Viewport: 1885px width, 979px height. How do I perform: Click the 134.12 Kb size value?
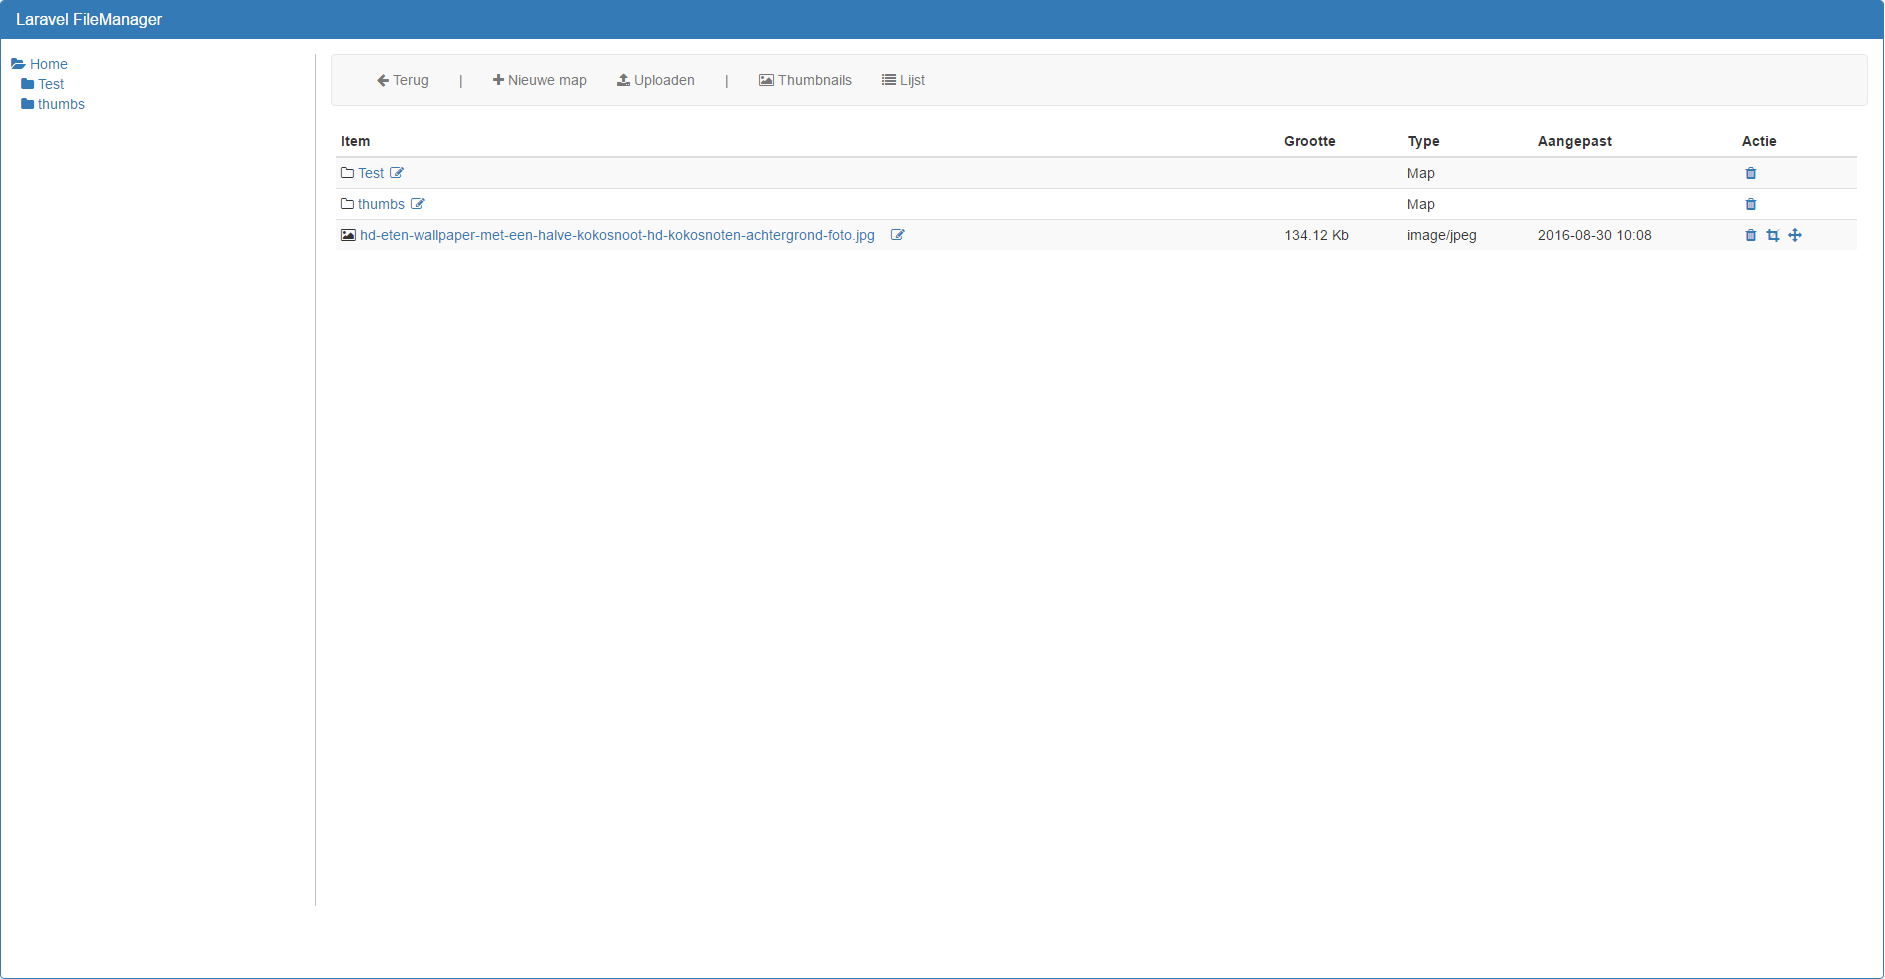tap(1317, 235)
